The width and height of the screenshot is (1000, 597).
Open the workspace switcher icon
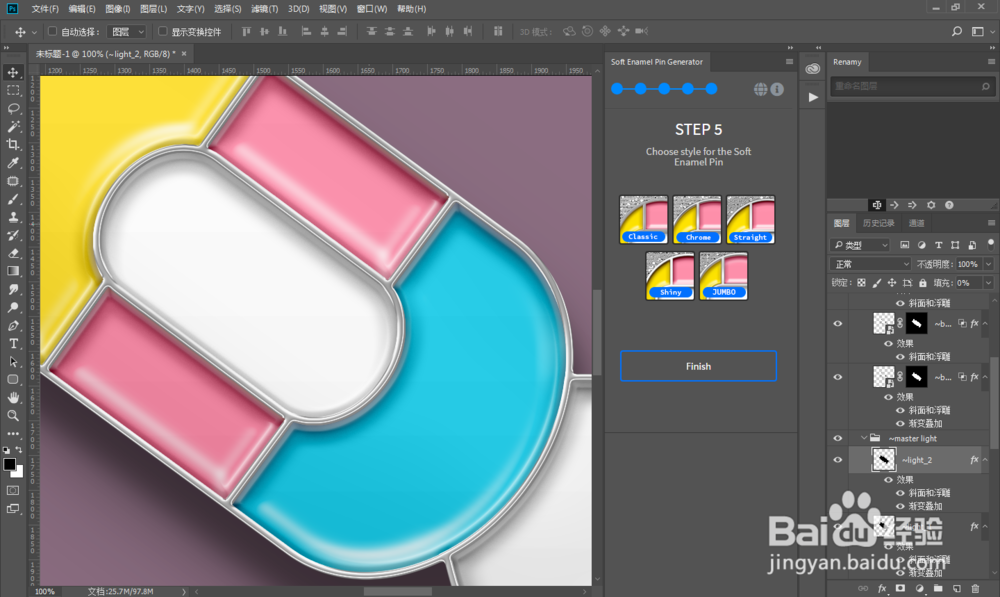978,31
